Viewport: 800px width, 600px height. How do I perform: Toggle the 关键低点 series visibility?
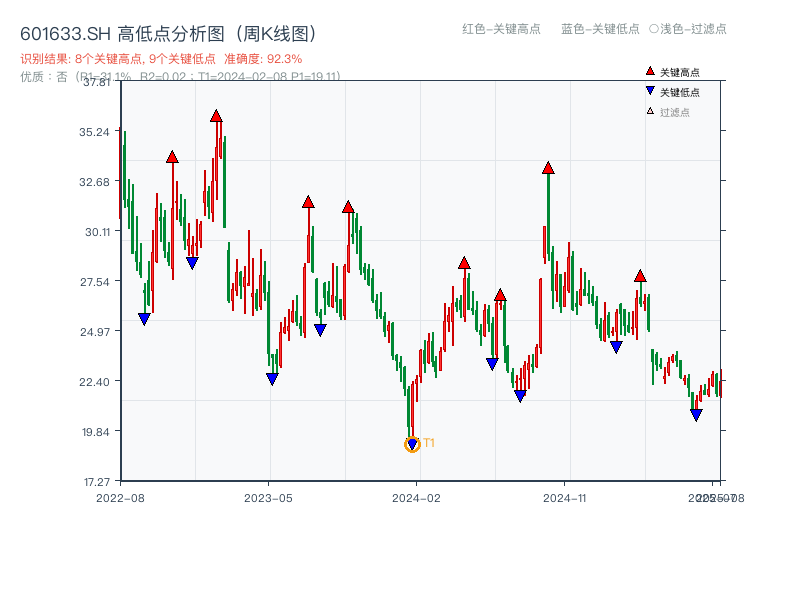point(670,90)
